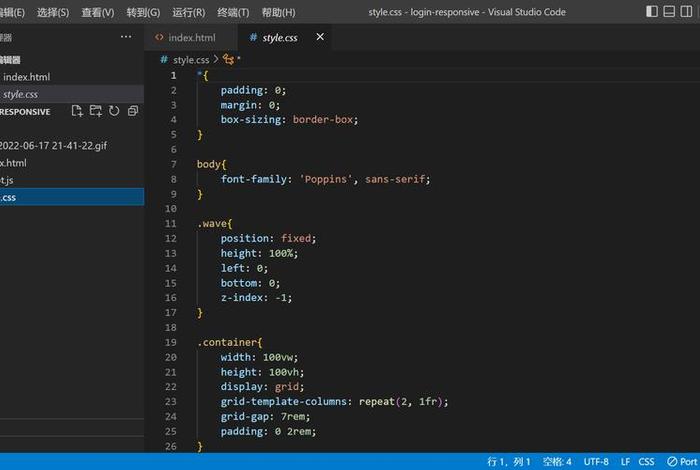Image resolution: width=700 pixels, height=470 pixels.
Task: Click the 'border-box' value on line 4
Action: point(323,120)
